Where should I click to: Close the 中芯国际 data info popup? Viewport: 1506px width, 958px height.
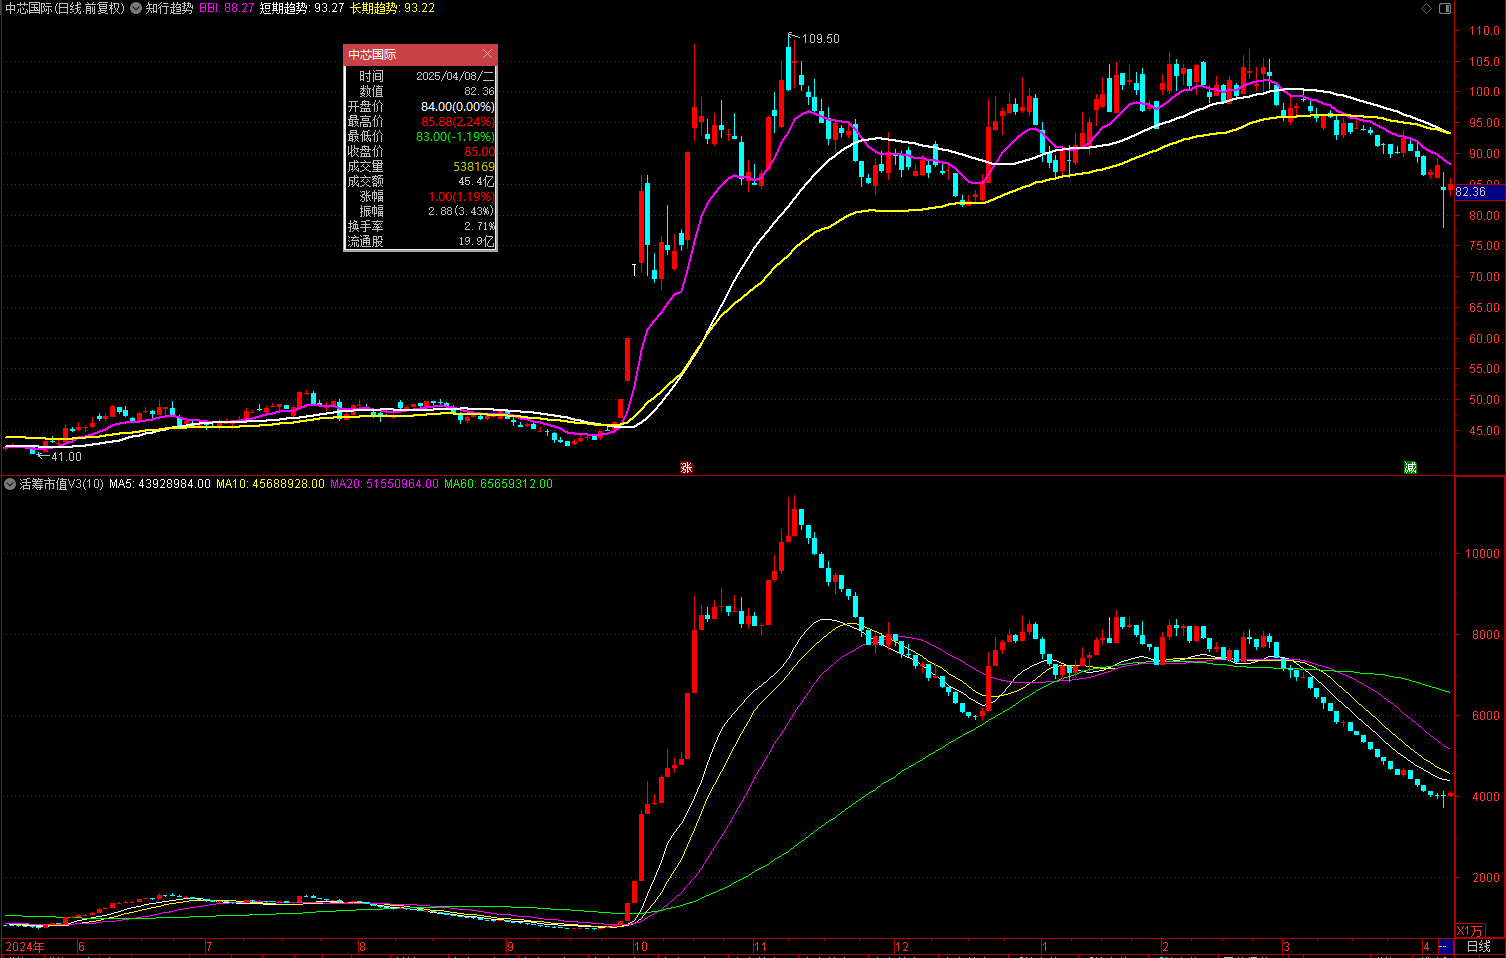coord(487,54)
